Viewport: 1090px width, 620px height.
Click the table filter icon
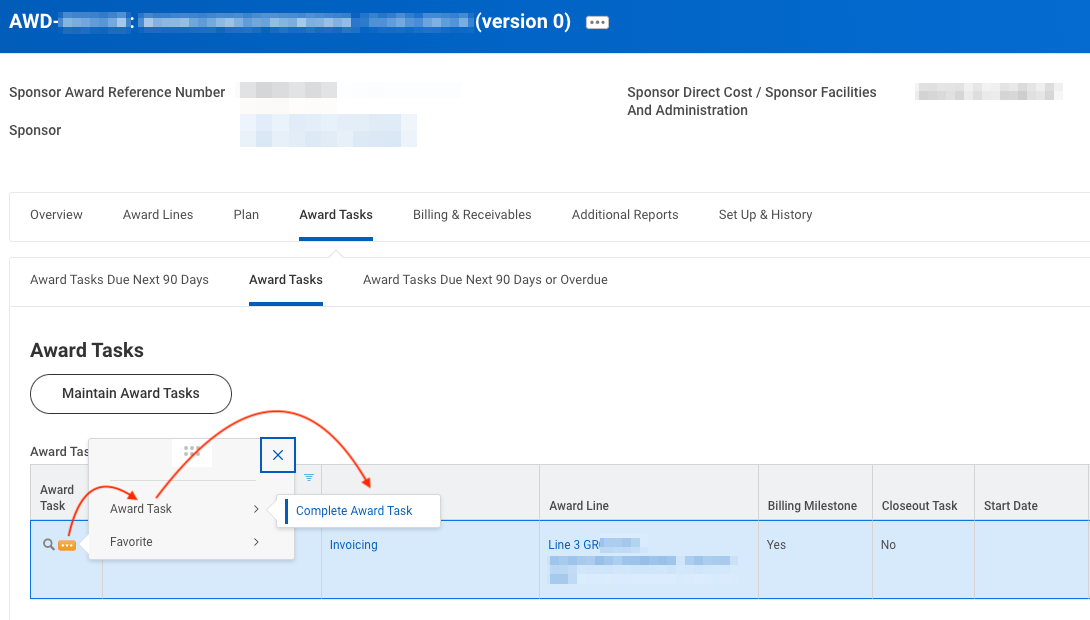point(309,478)
